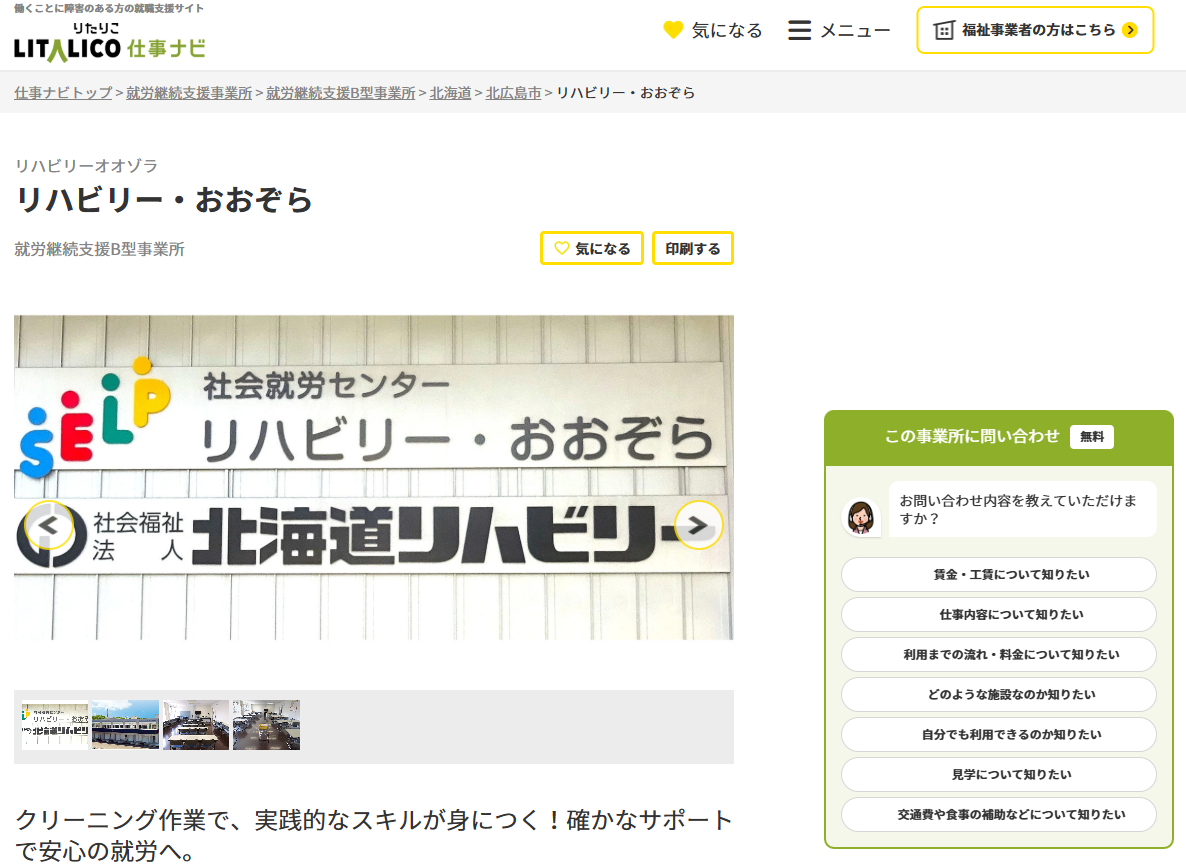Viewport: 1186px width, 864px height.
Task: Click この事業所に問い合わせ header text
Action: pyautogui.click(x=972, y=437)
